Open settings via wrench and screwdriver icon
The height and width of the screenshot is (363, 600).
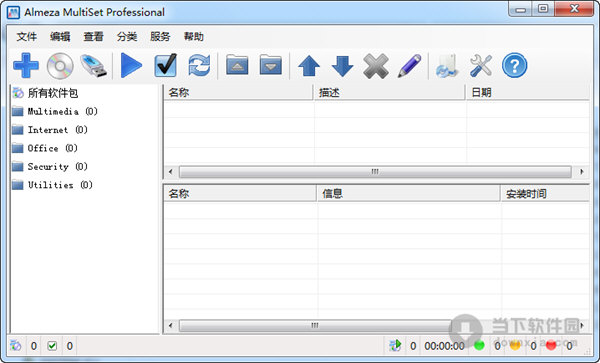(481, 66)
